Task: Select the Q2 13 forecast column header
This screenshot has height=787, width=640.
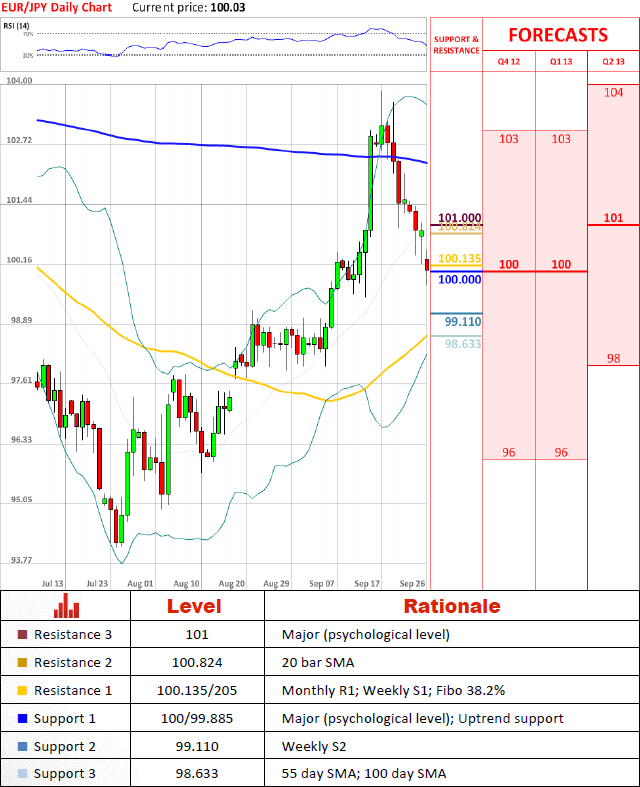Action: [613, 61]
